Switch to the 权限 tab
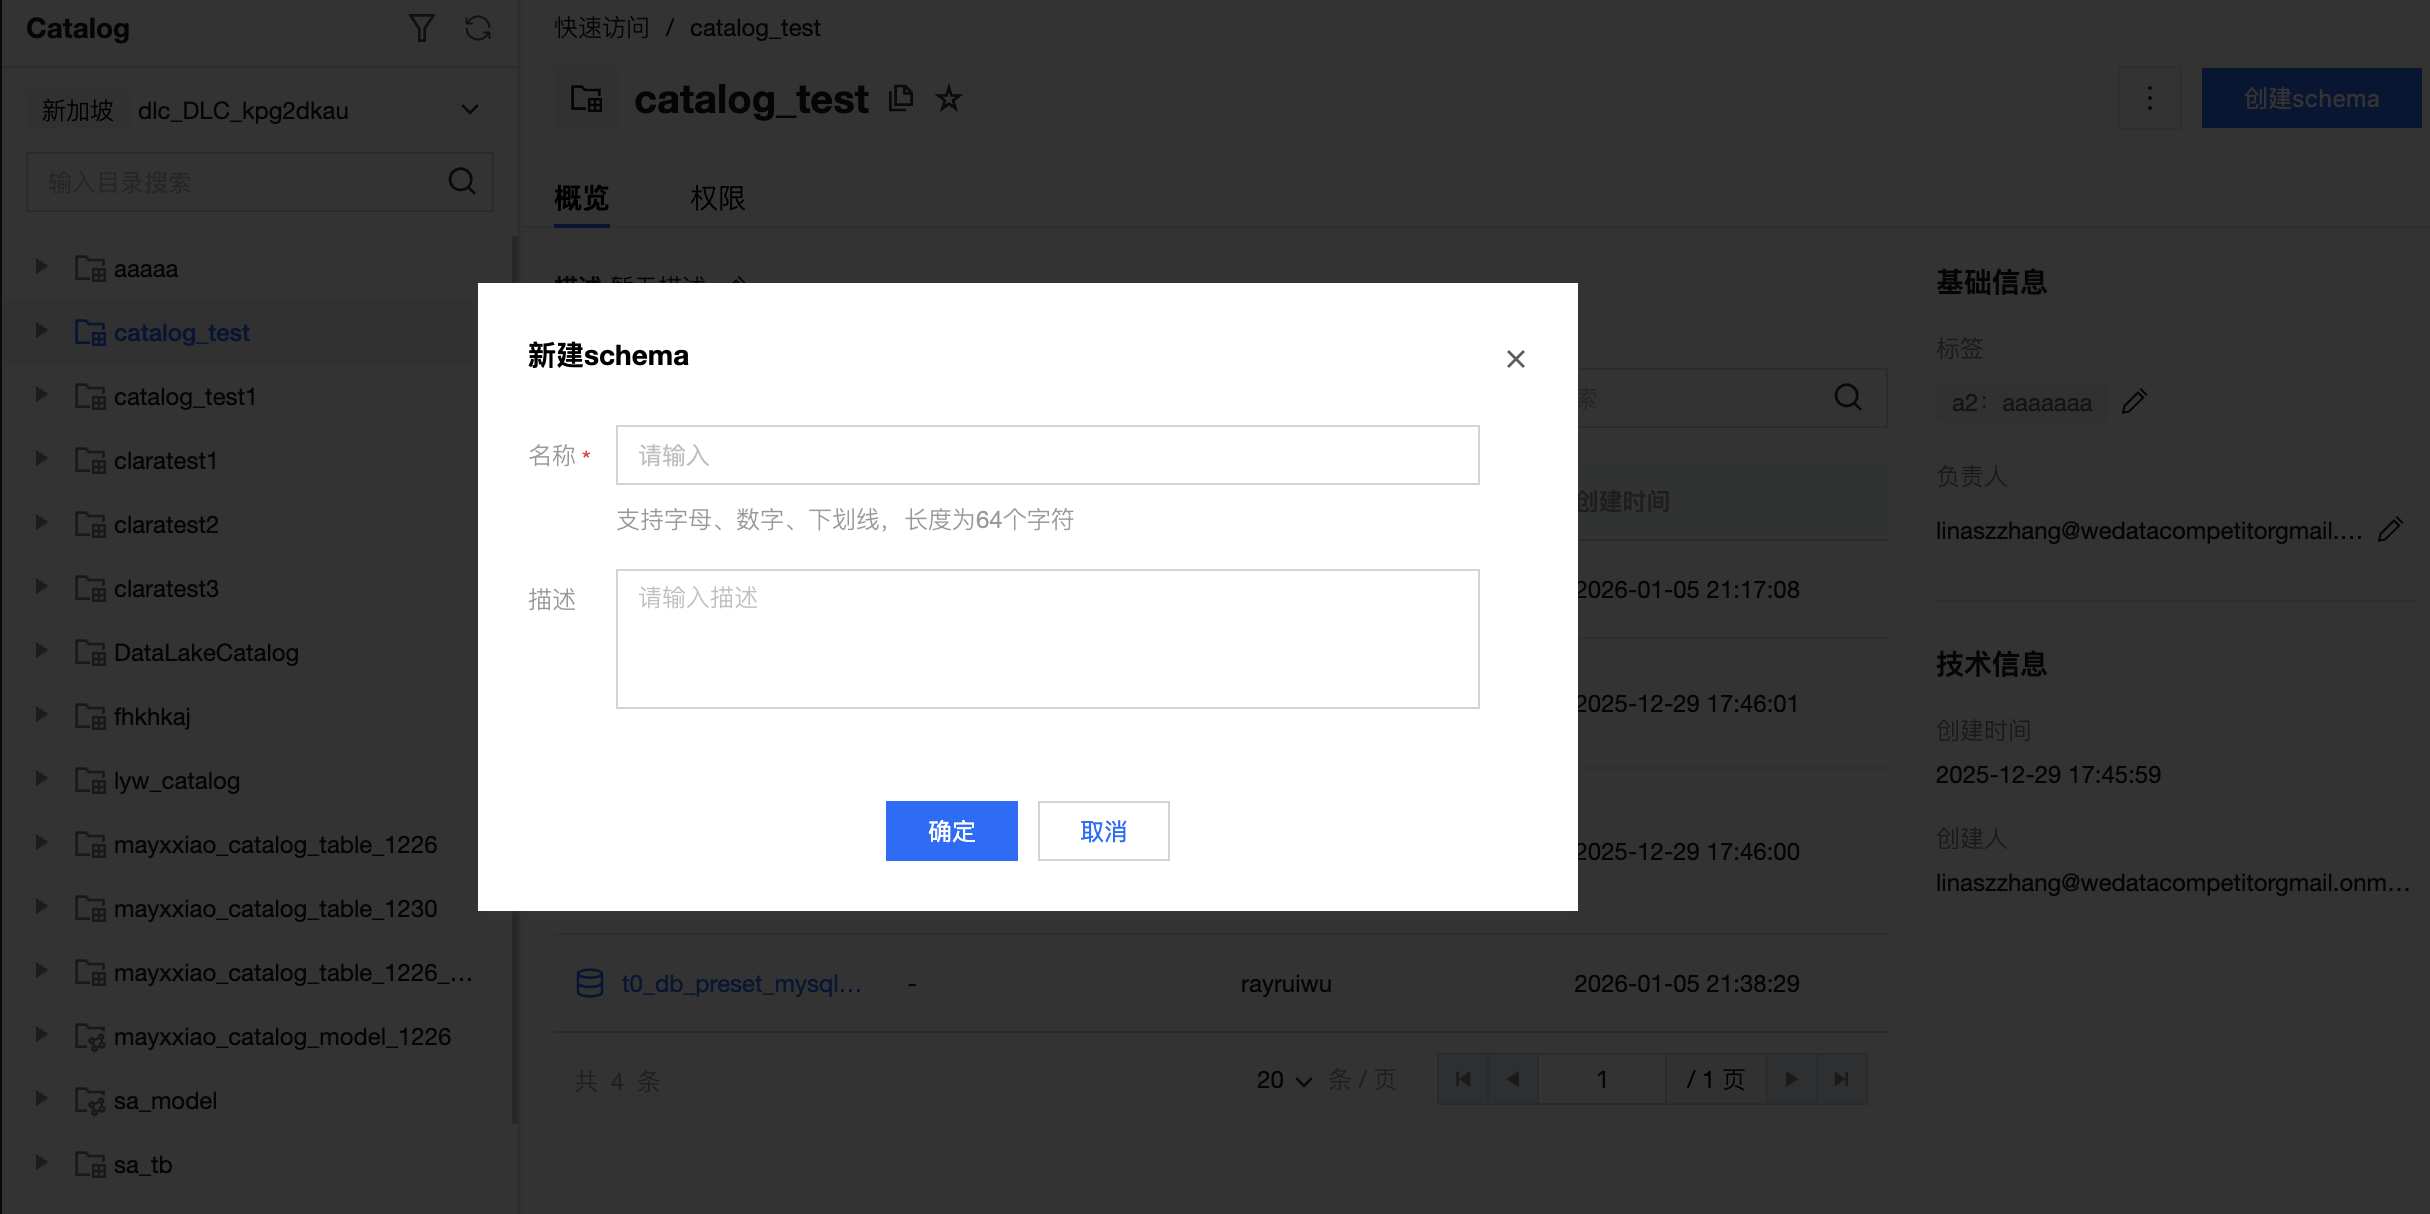 pyautogui.click(x=717, y=198)
